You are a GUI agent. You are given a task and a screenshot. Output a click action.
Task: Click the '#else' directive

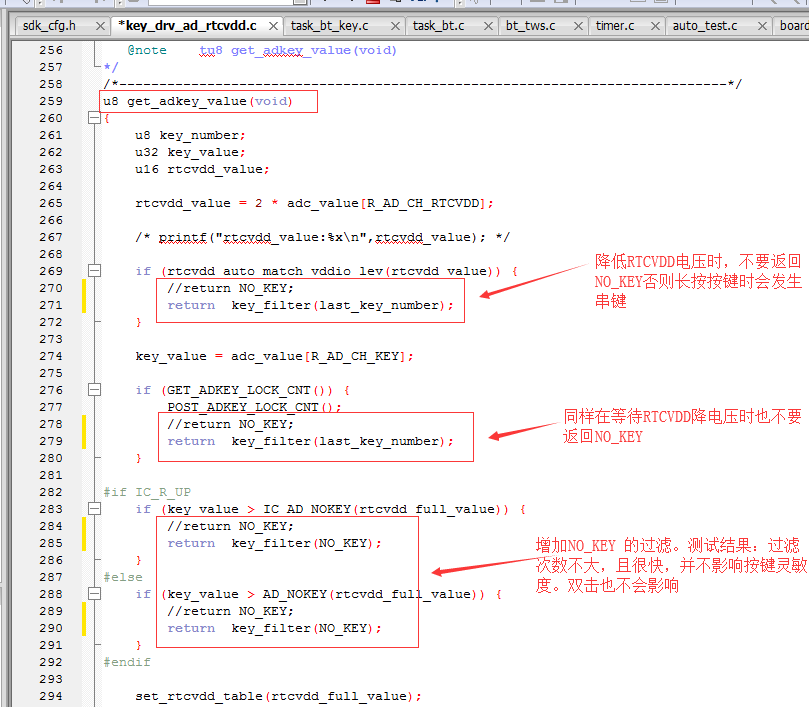point(123,577)
